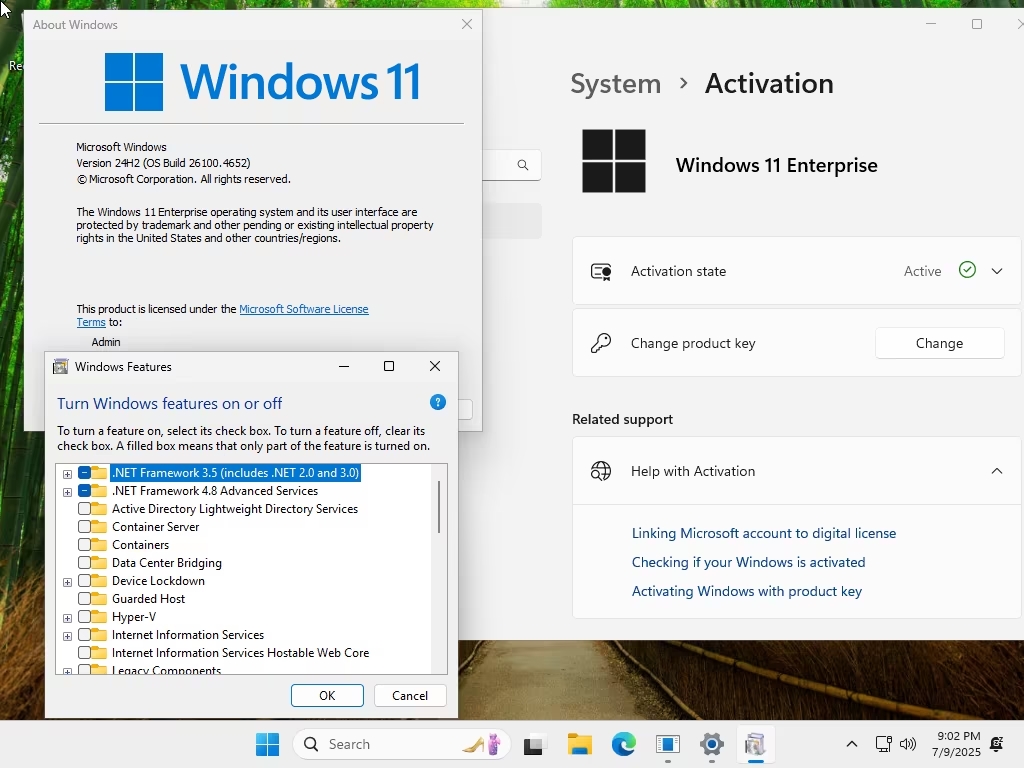The height and width of the screenshot is (768, 1024).
Task: Enable the Hyper-V checkbox
Action: point(84,616)
